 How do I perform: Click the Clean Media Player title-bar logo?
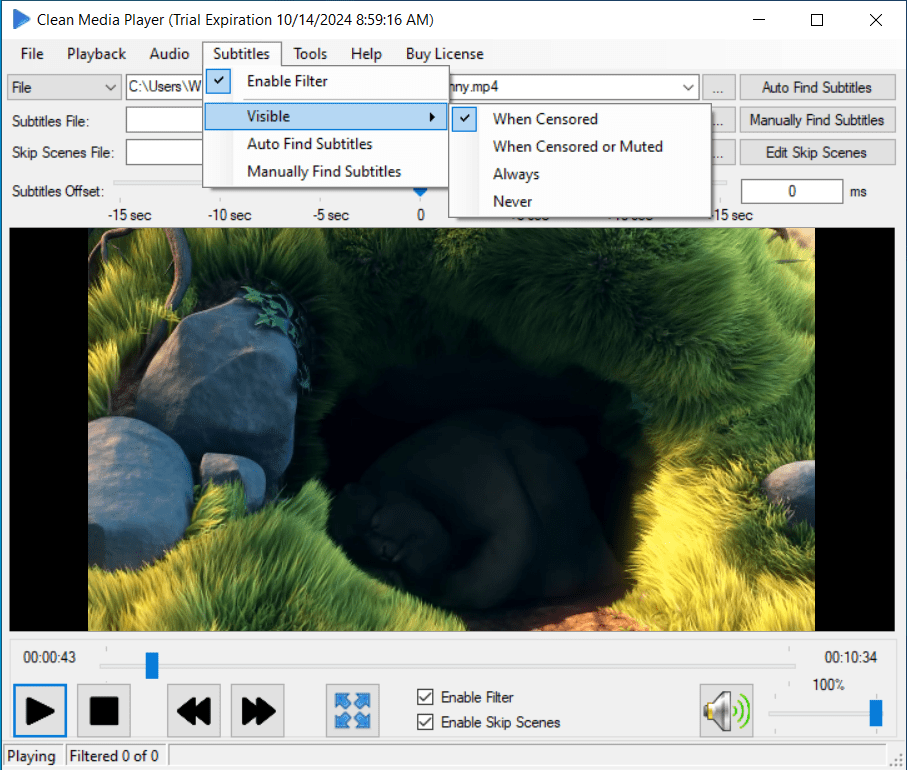pos(21,19)
